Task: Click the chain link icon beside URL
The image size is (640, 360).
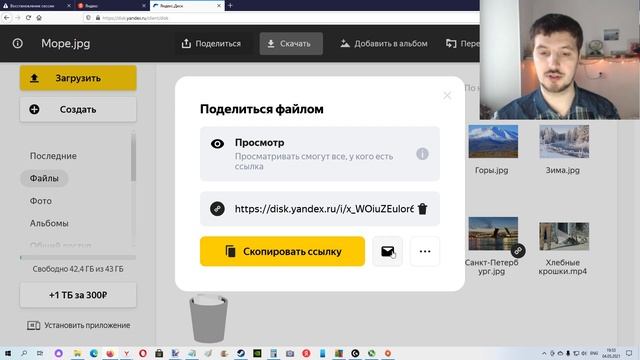Action: 217,209
